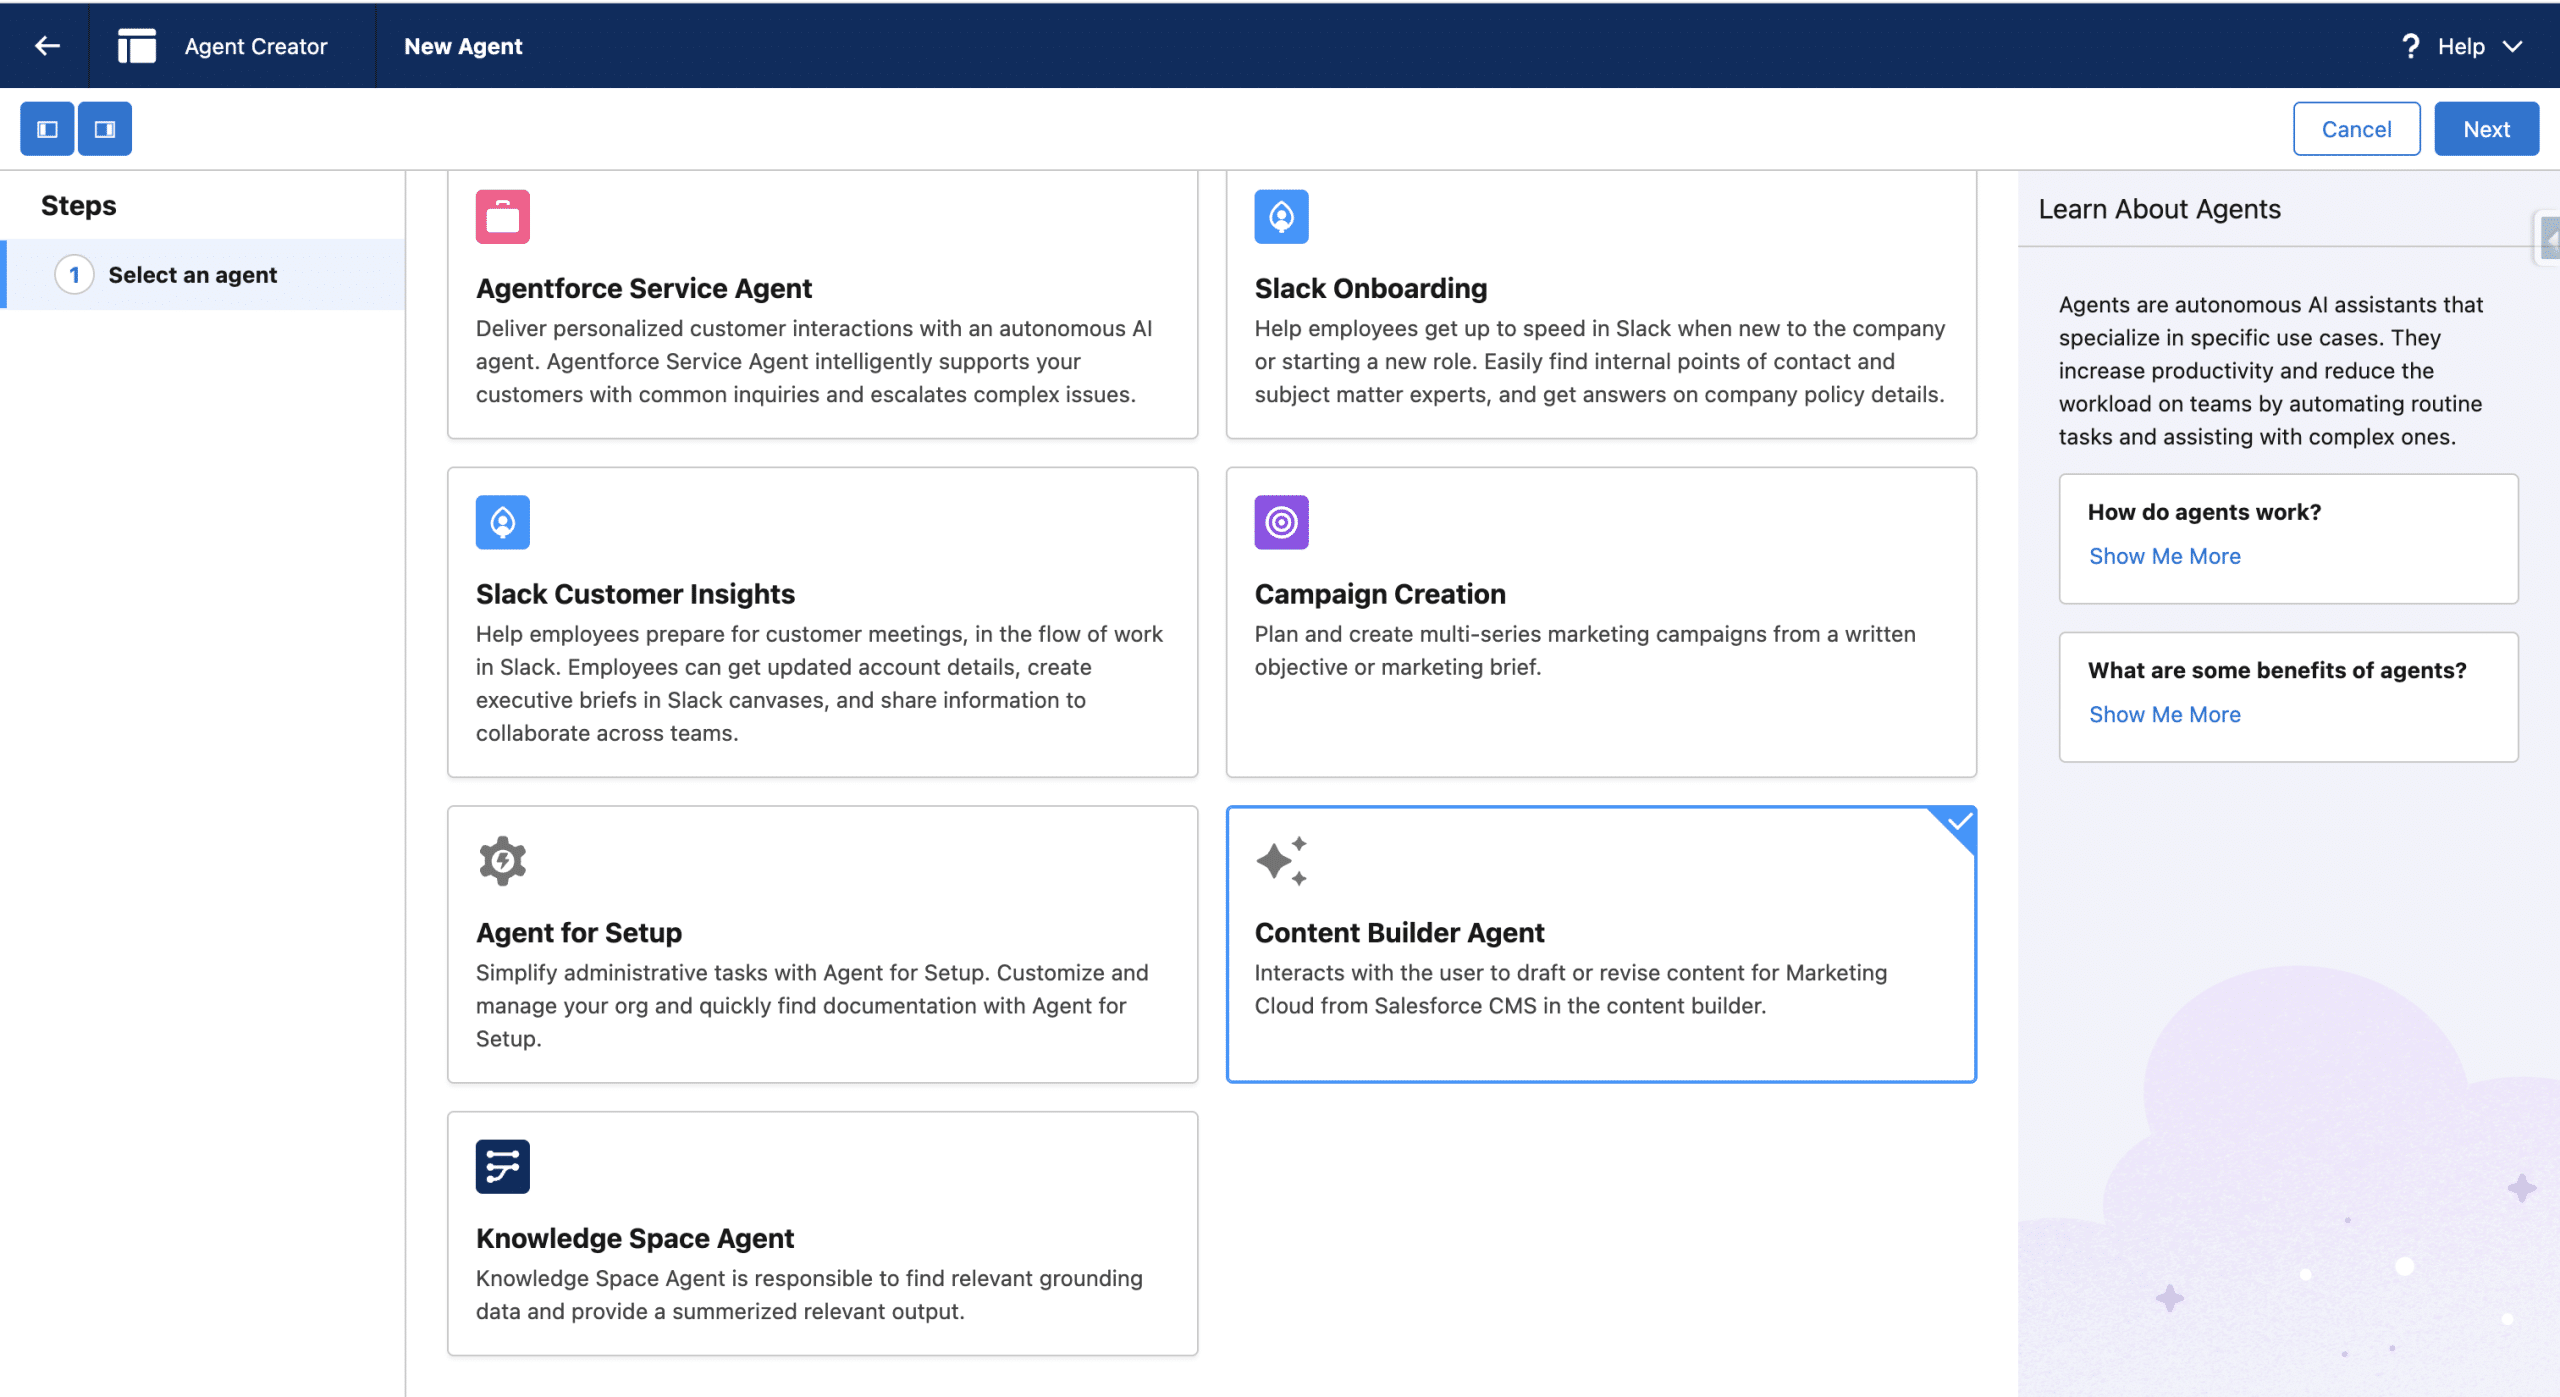Open Show Me More under agent benefits
The width and height of the screenshot is (2560, 1397).
coord(2164,714)
